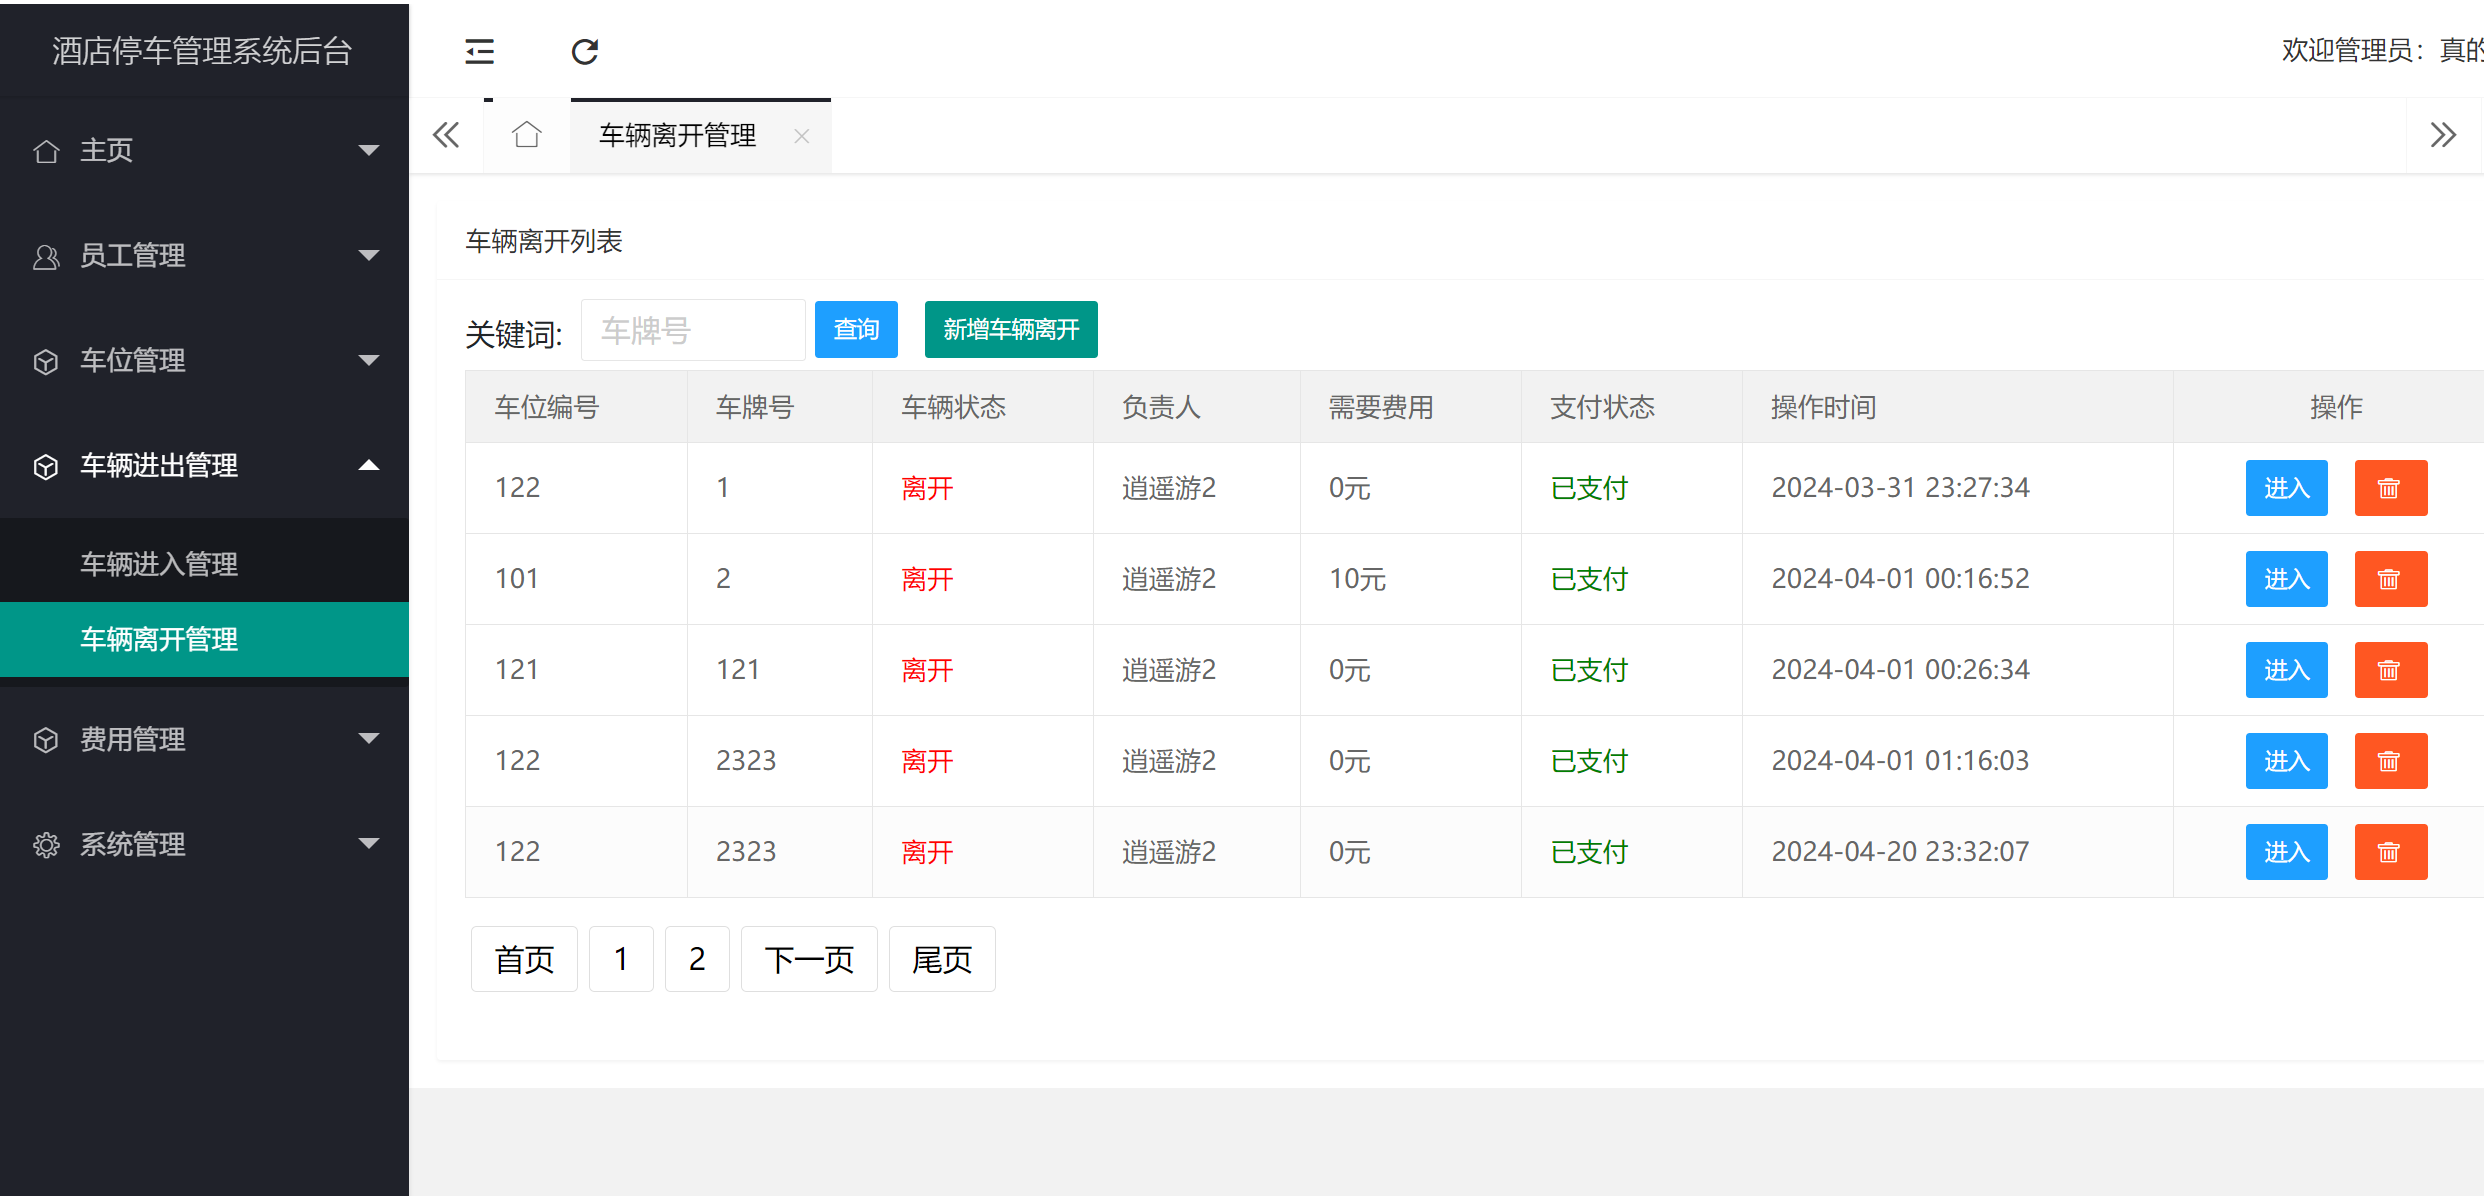Viewport: 2484px width, 1196px height.
Task: Select the 车辆离开管理 submenu item
Action: click(159, 640)
